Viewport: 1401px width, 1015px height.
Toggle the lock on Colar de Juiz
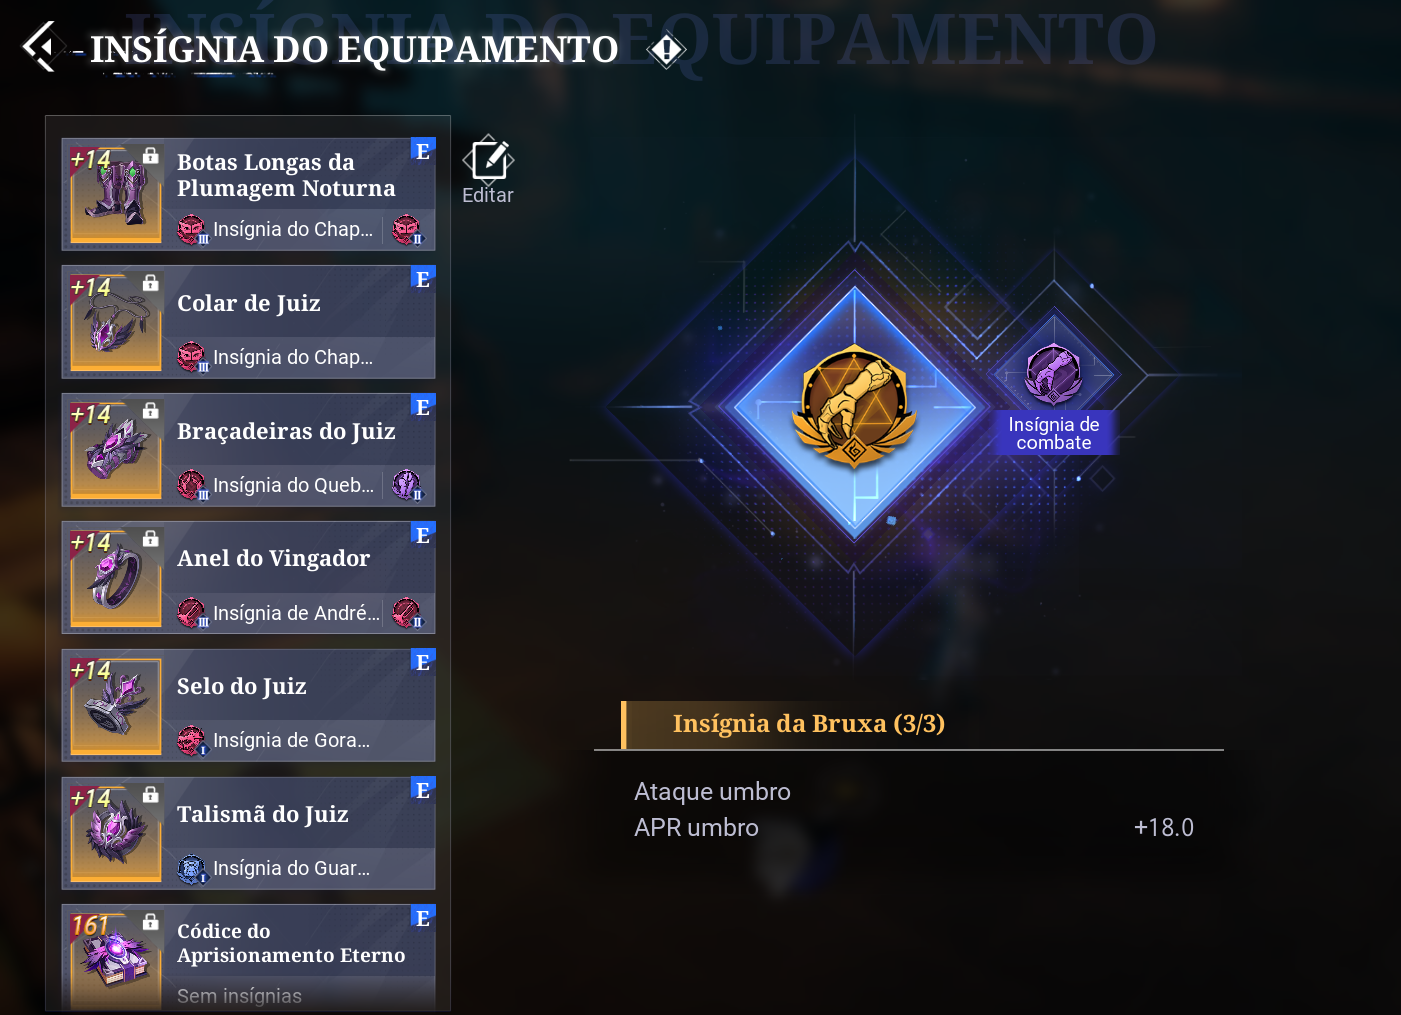[150, 283]
